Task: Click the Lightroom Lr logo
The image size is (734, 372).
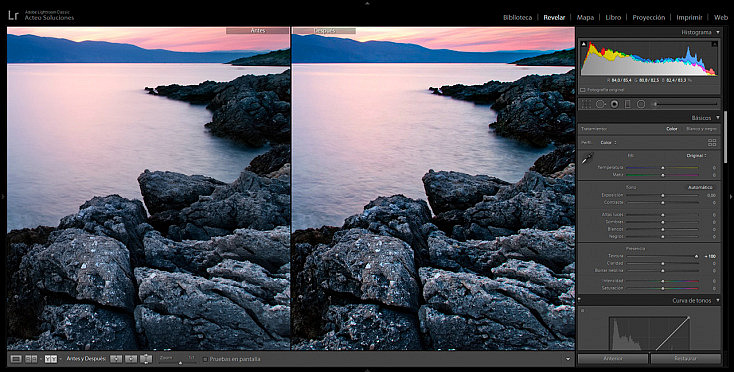Action: click(13, 15)
